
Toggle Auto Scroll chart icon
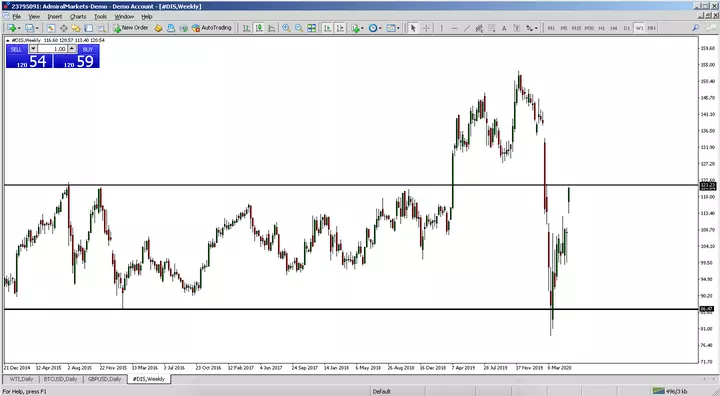click(x=327, y=28)
